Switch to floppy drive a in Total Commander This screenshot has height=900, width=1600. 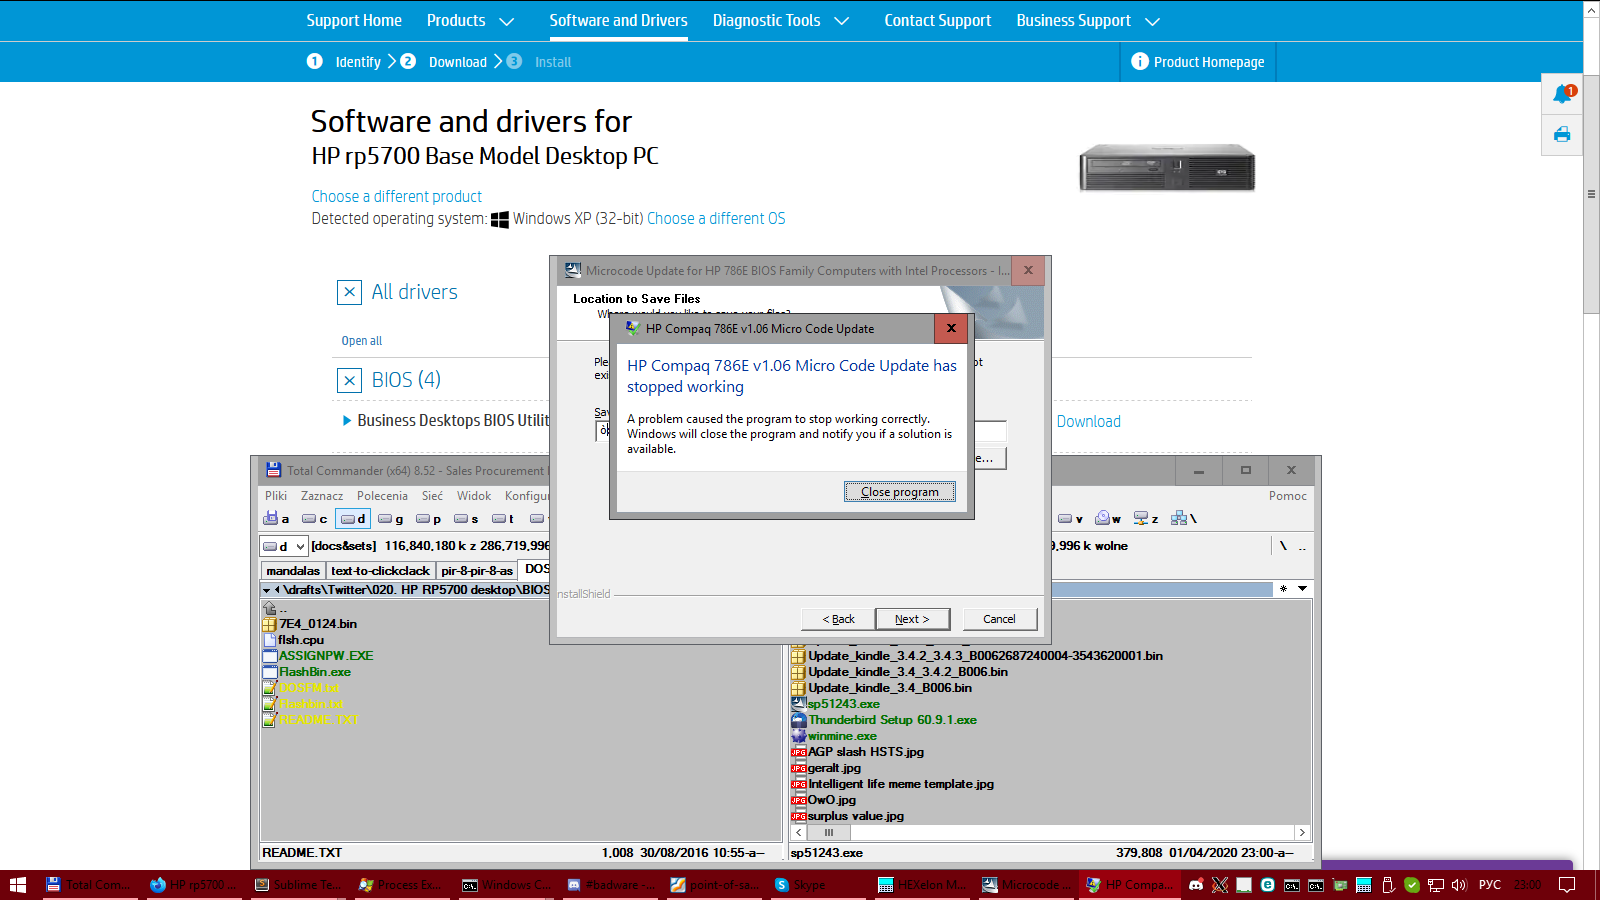pyautogui.click(x=276, y=518)
